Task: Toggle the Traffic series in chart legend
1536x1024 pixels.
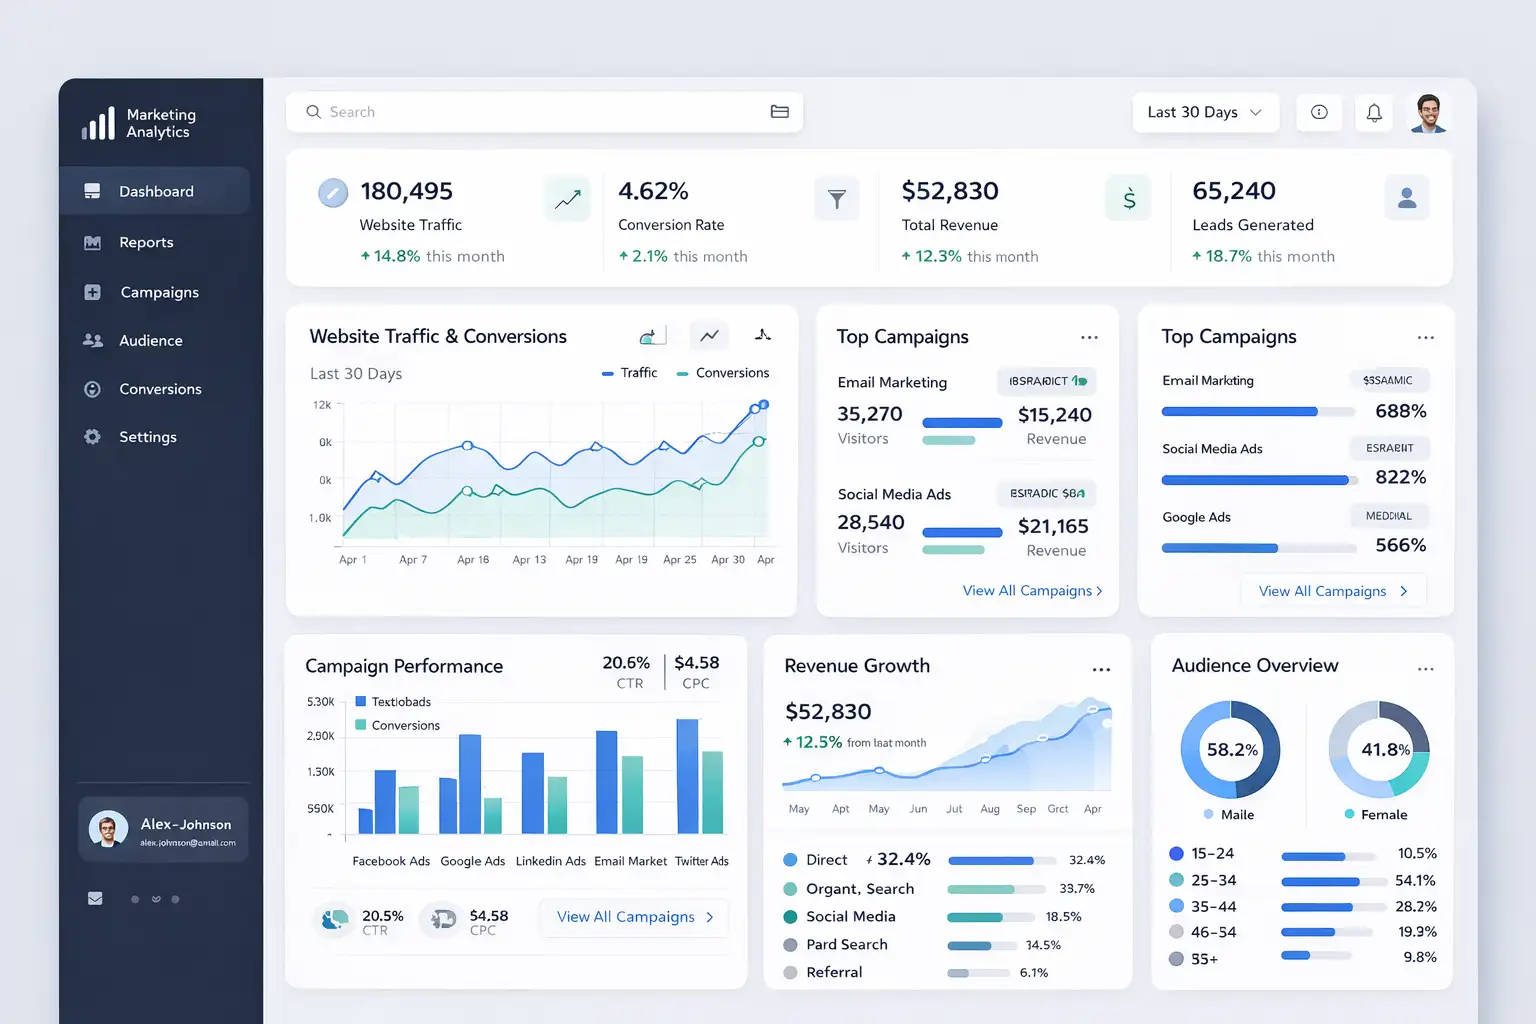Action: coord(630,373)
